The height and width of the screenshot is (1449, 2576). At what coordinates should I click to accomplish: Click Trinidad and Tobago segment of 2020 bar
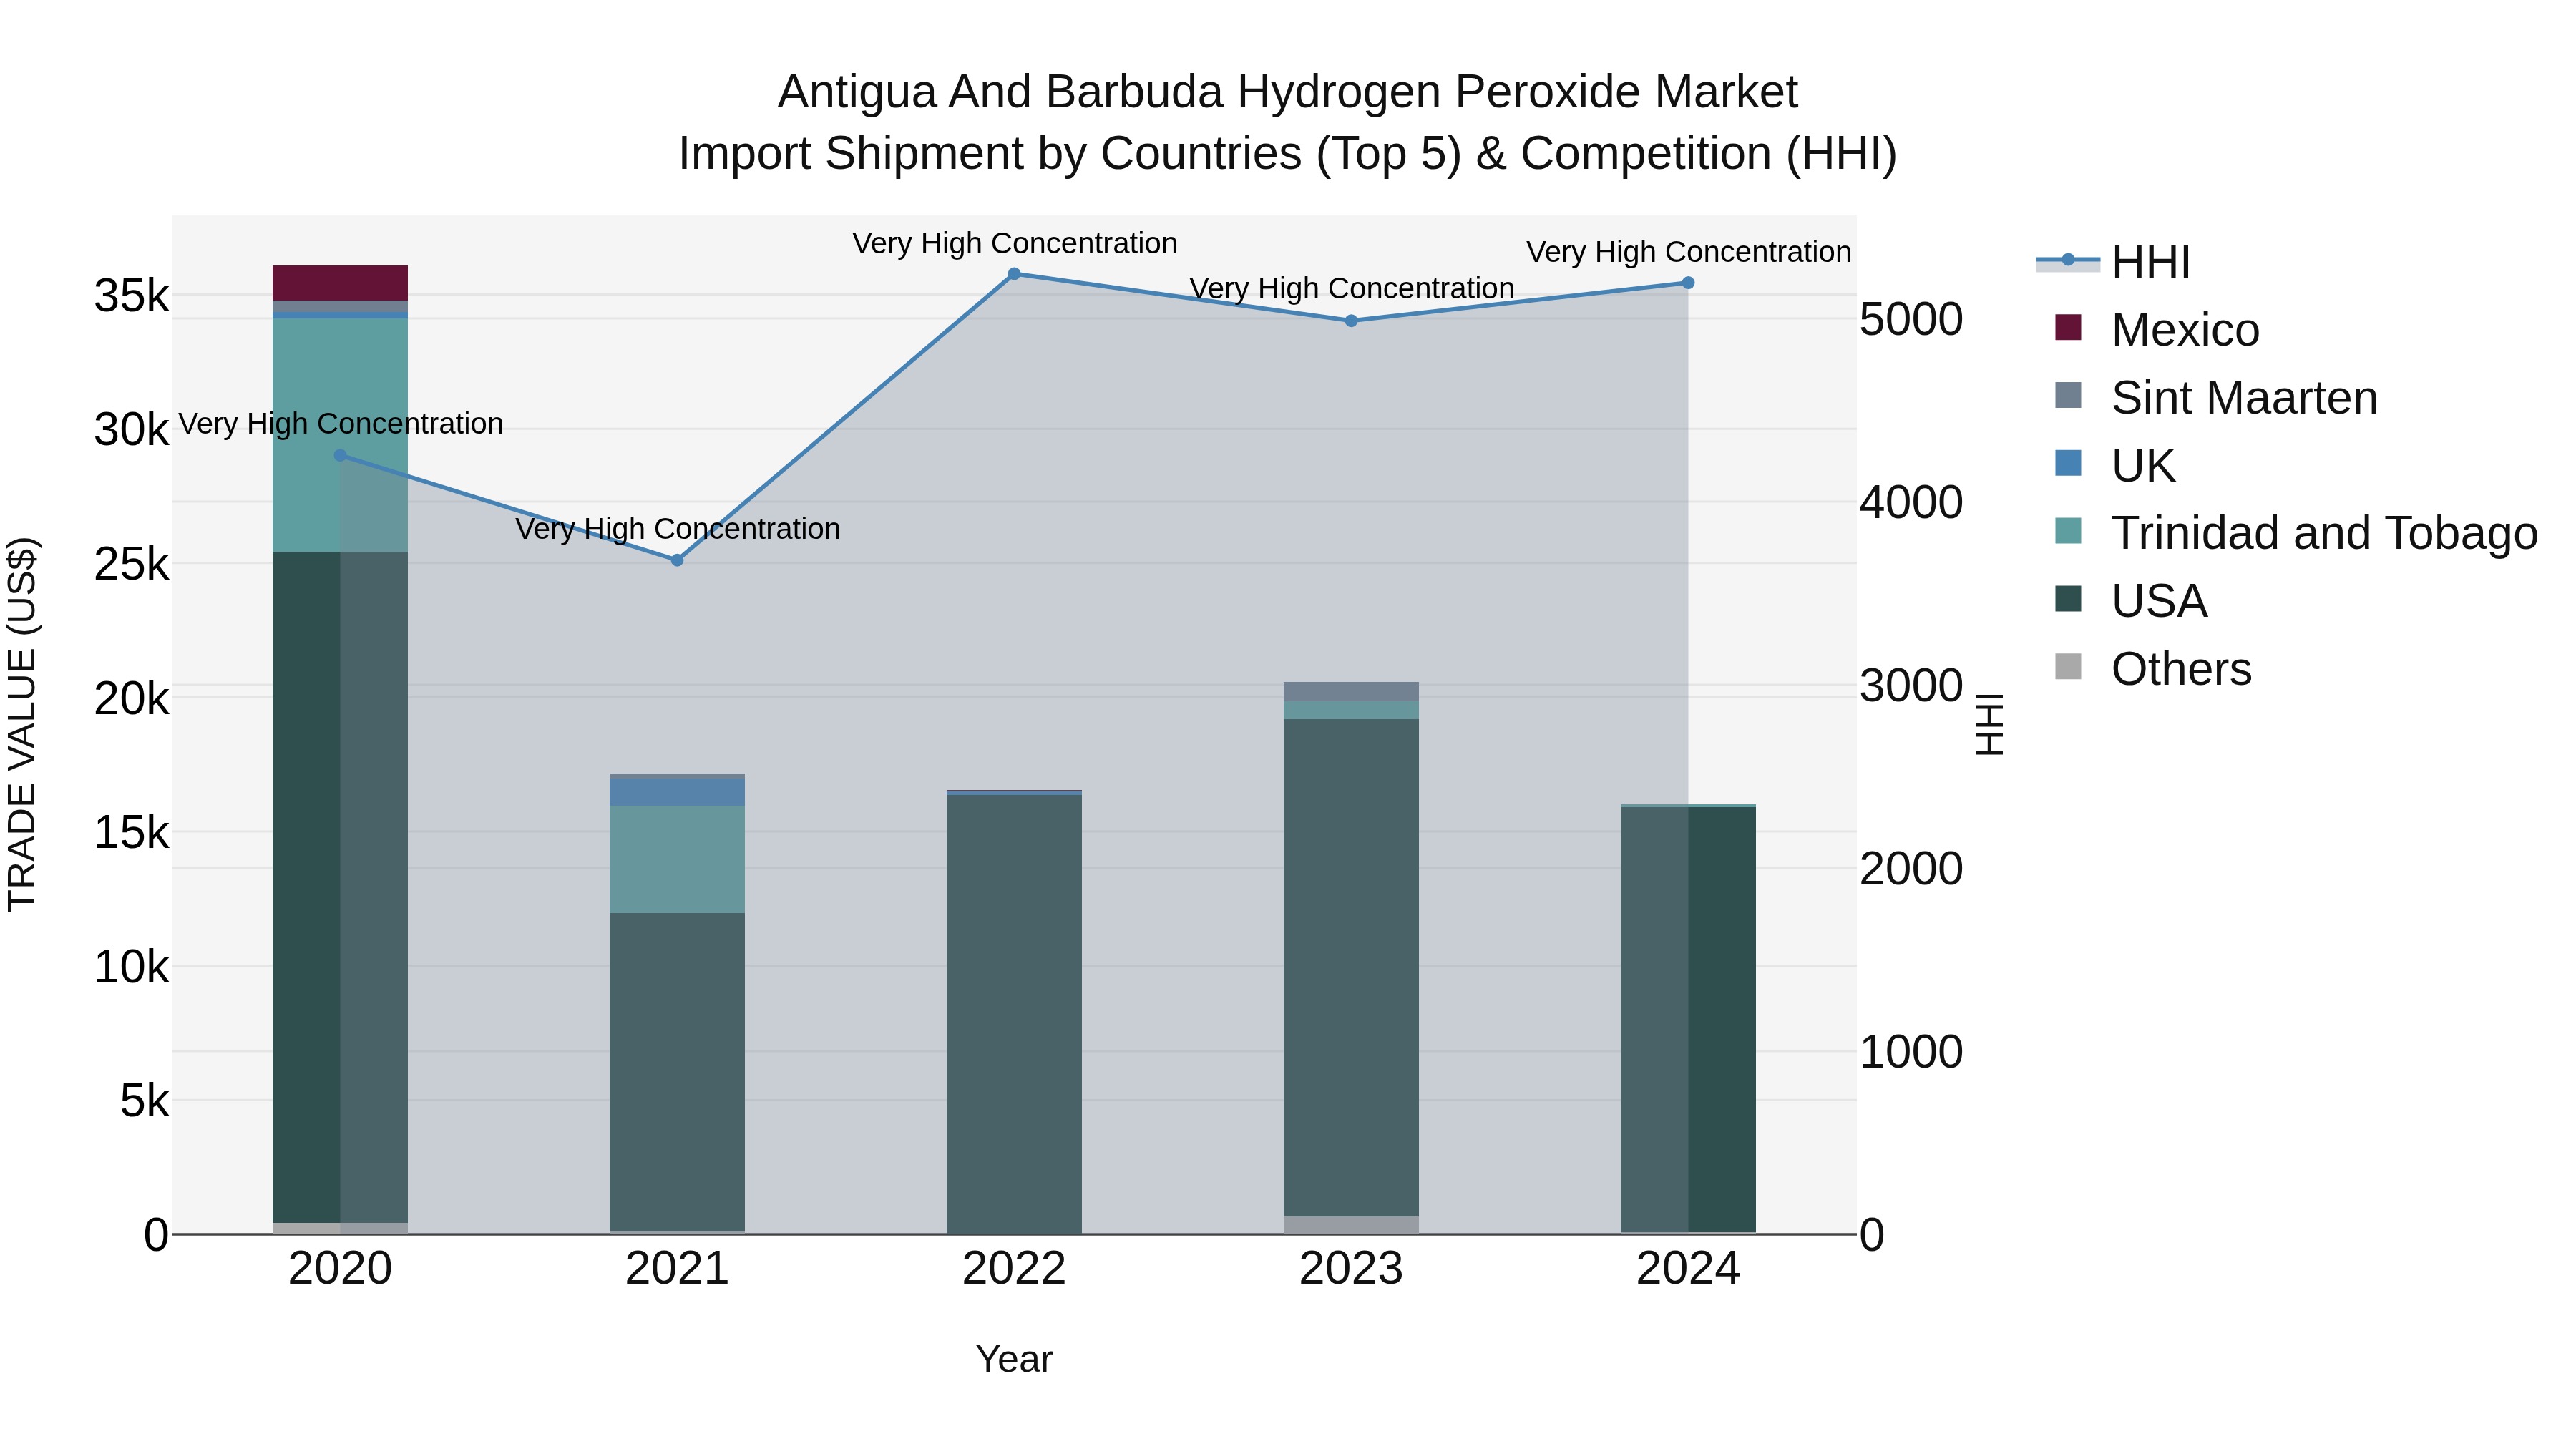pyautogui.click(x=340, y=435)
